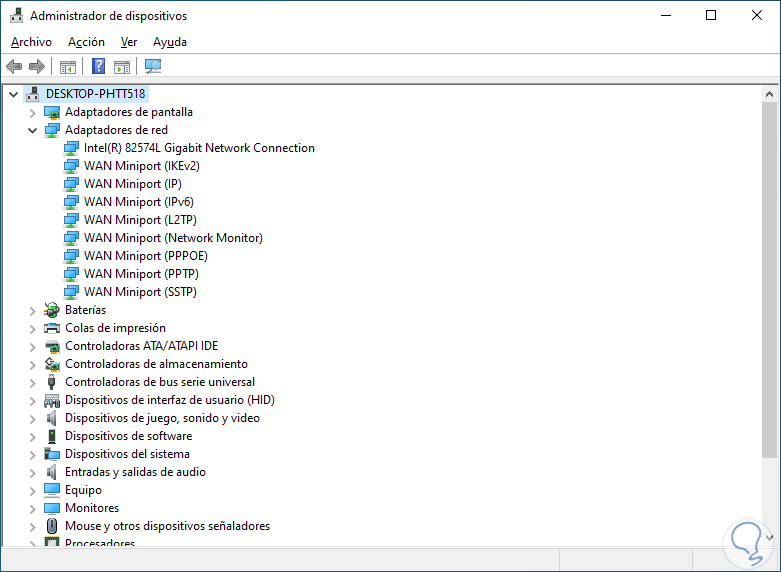
Task: Expand Controladoras de almacenamiento category
Action: [32, 365]
